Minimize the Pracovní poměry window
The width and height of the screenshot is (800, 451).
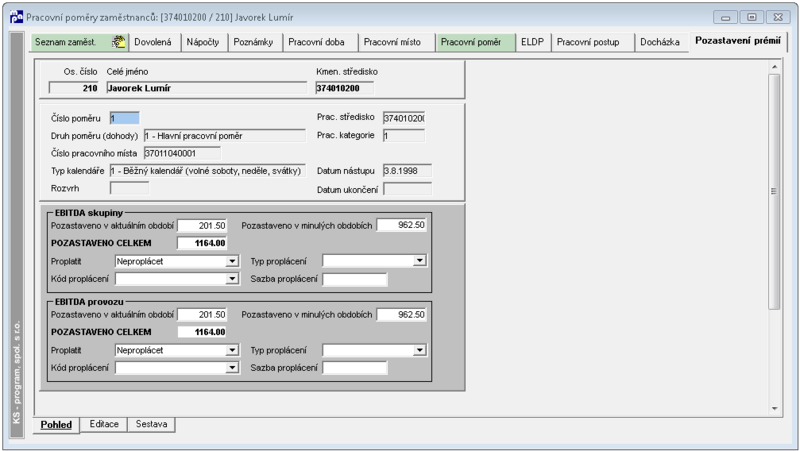[726, 17]
